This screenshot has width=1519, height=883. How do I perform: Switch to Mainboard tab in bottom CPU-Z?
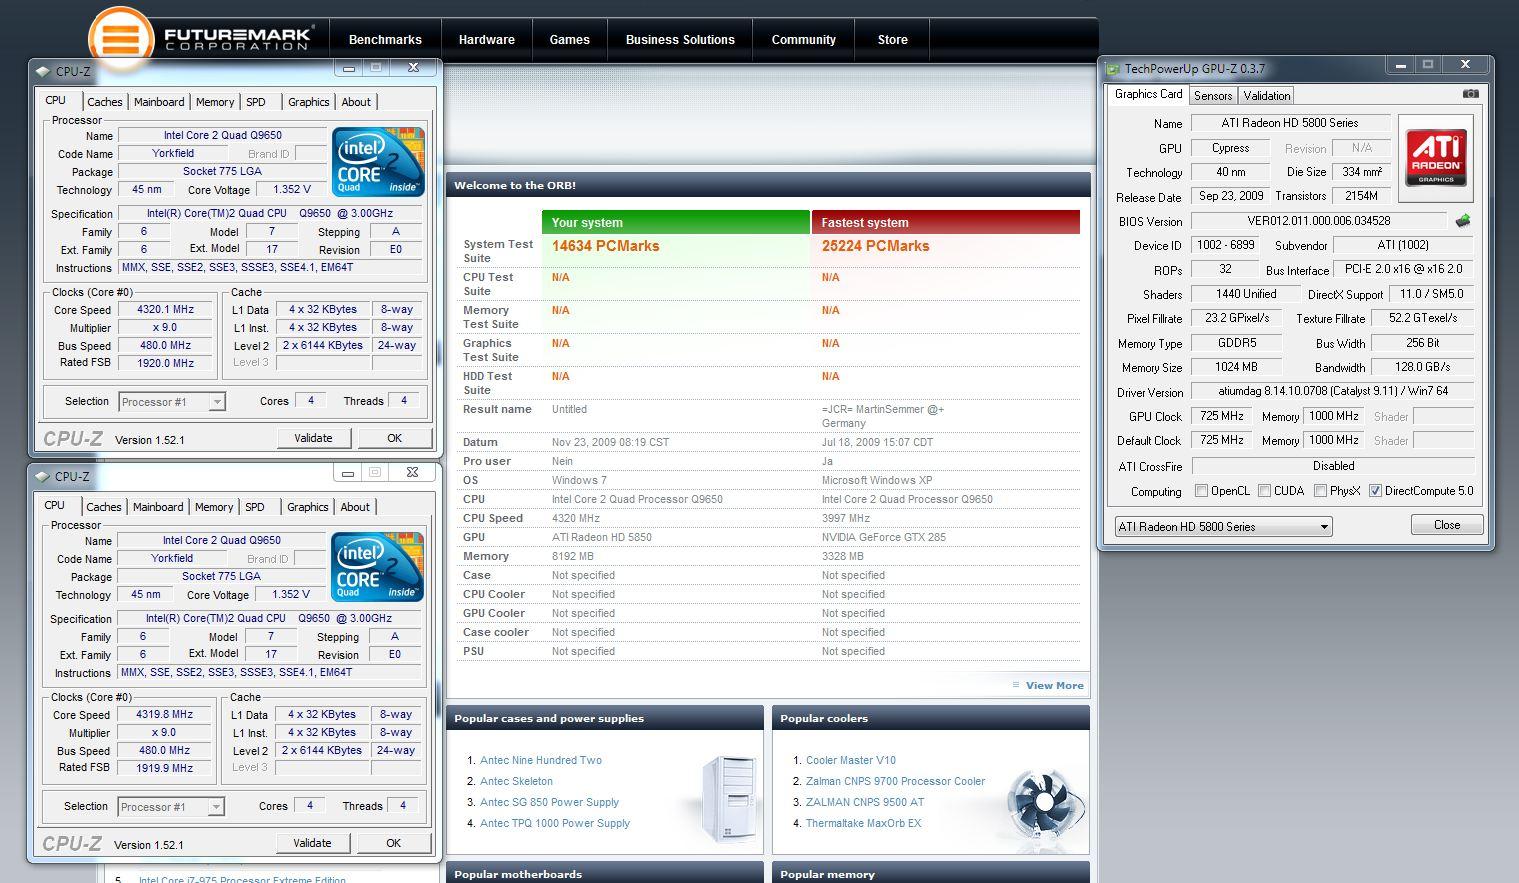click(158, 507)
